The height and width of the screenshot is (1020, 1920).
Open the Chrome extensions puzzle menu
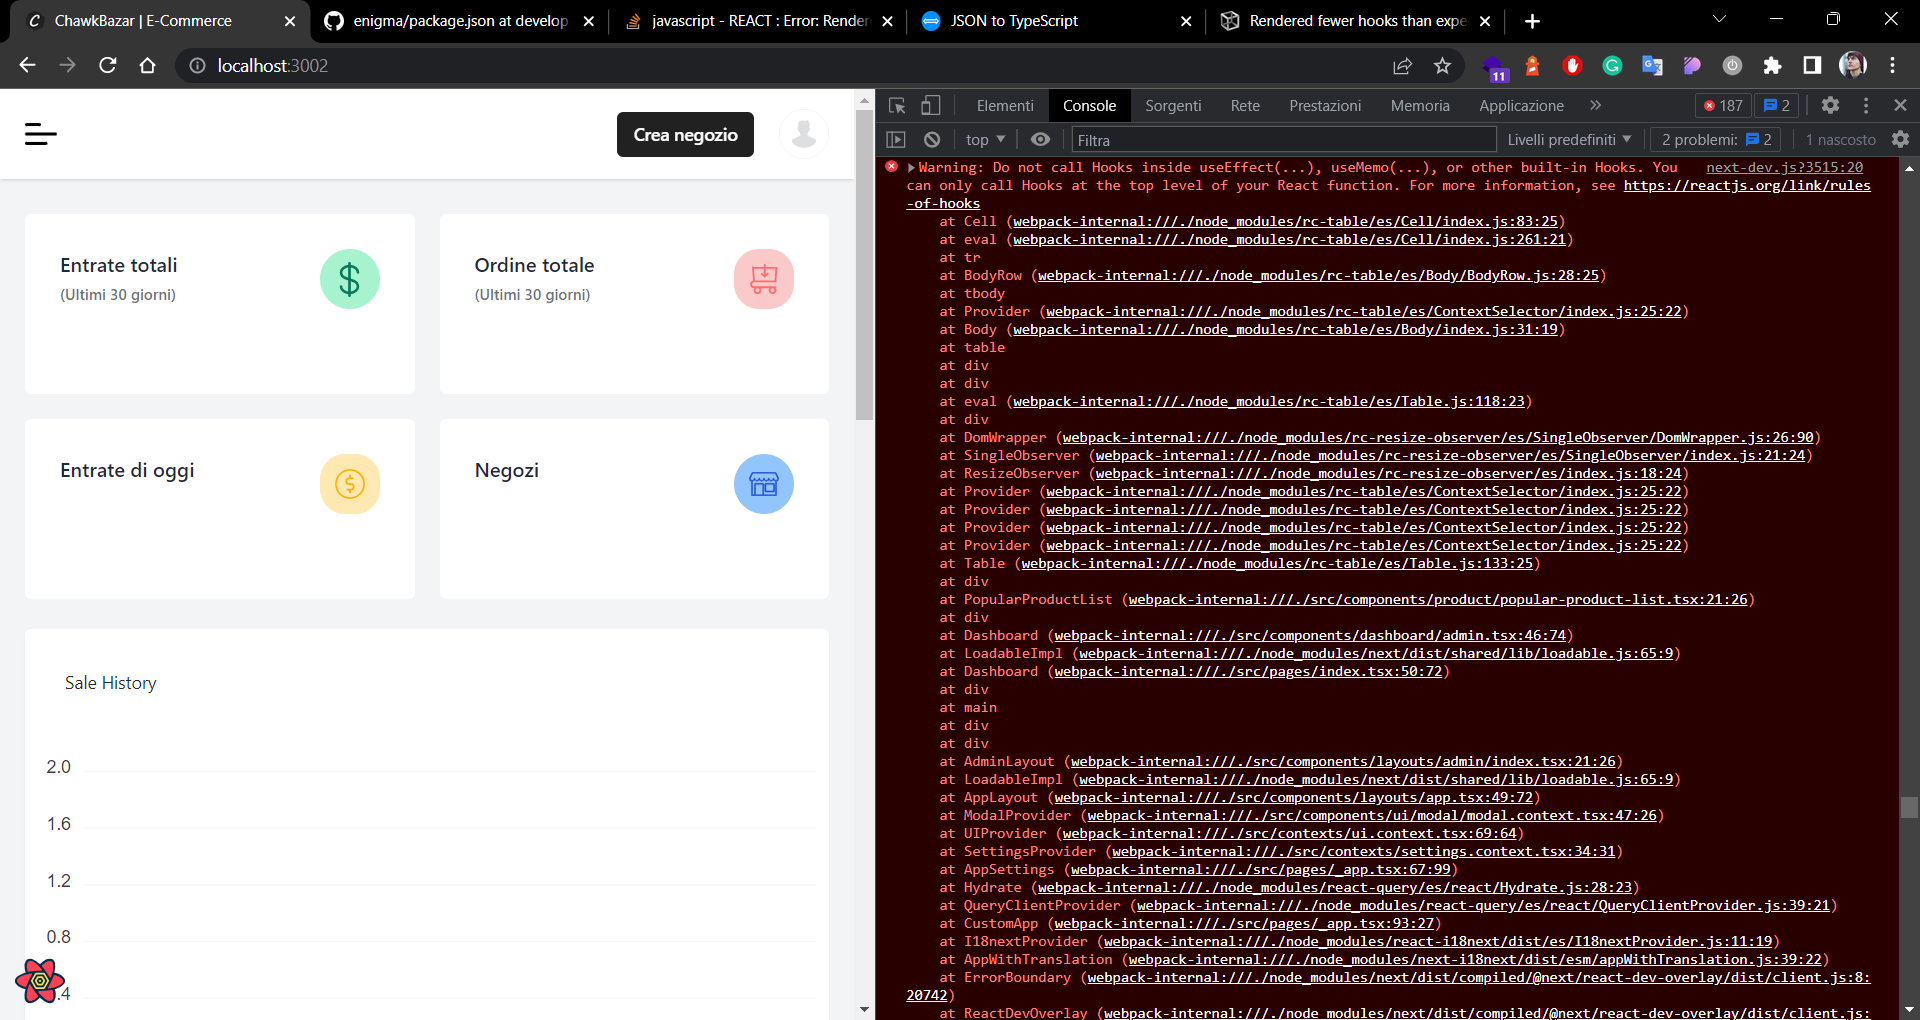coord(1772,65)
